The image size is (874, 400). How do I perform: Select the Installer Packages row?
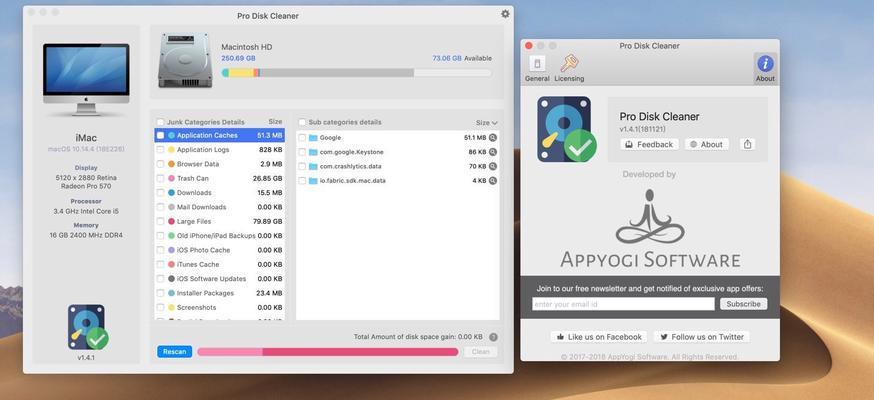220,293
